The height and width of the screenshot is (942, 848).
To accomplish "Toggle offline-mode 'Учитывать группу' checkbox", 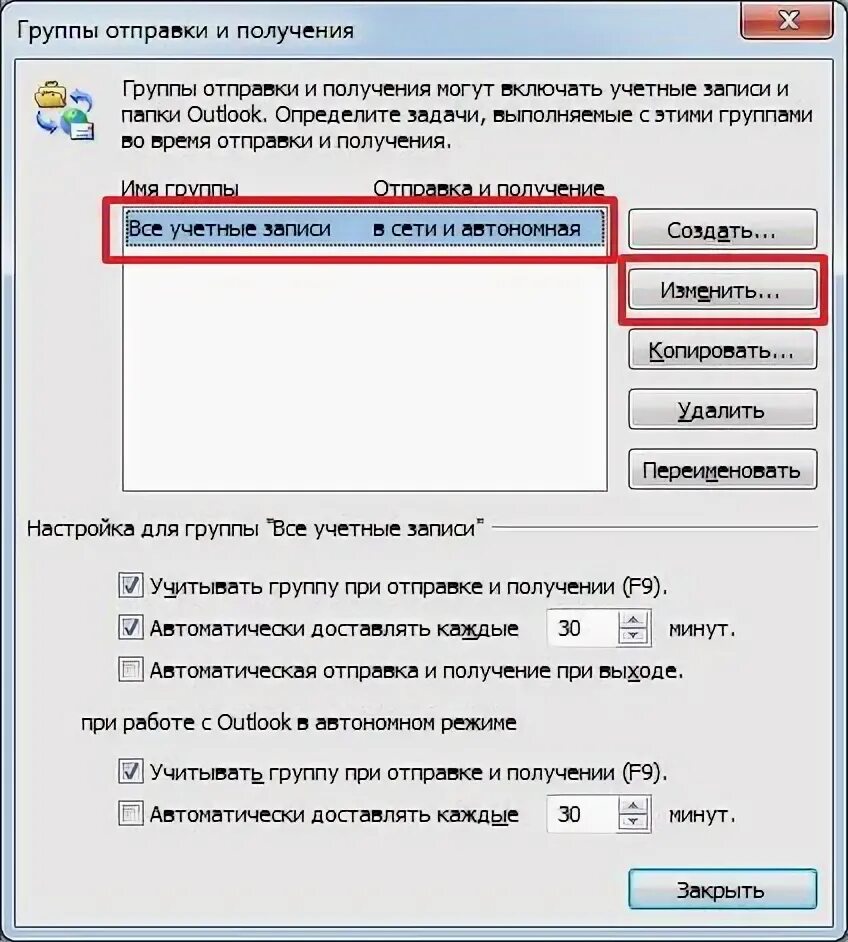I will click(x=130, y=771).
